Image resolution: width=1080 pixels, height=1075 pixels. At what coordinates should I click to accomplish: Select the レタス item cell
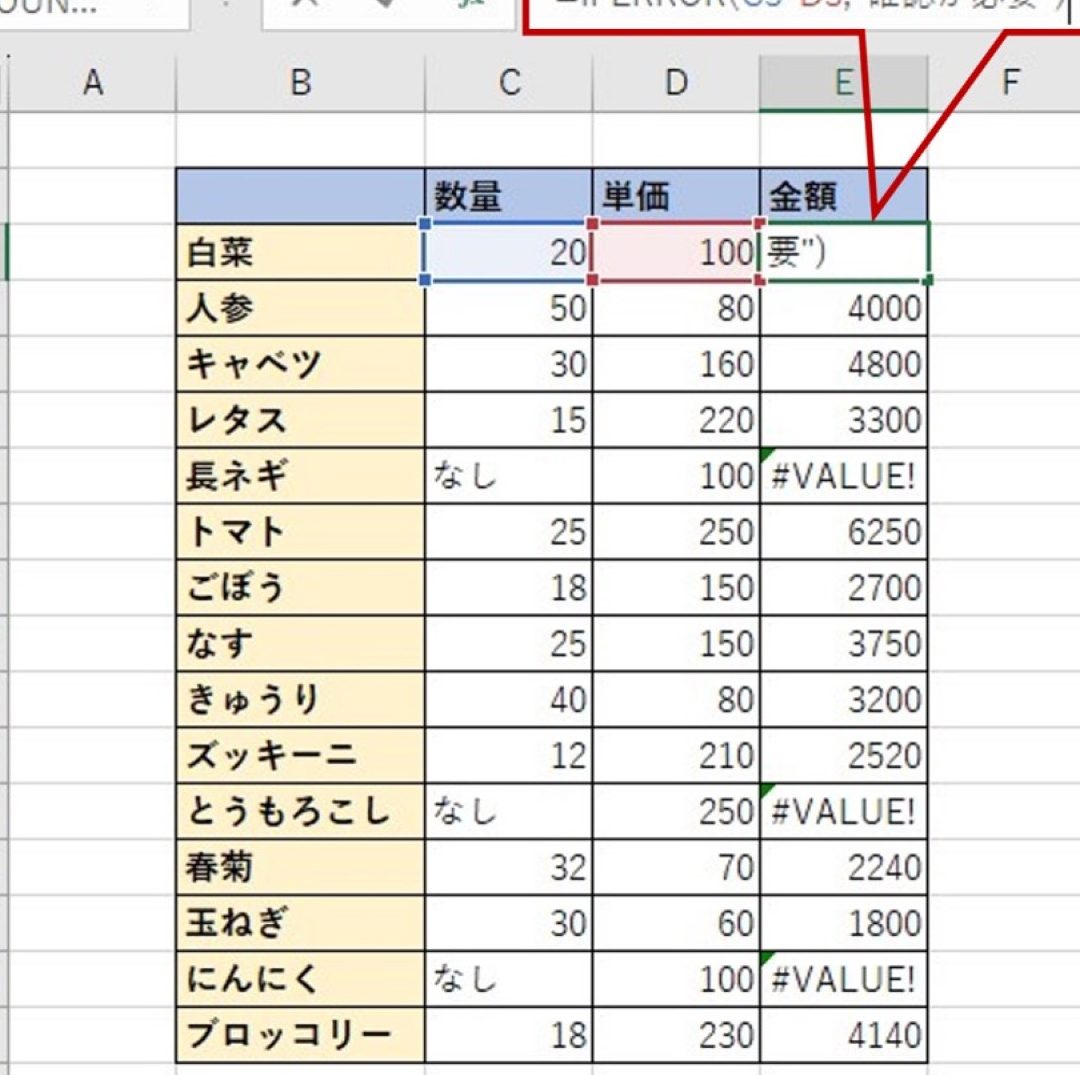click(300, 420)
